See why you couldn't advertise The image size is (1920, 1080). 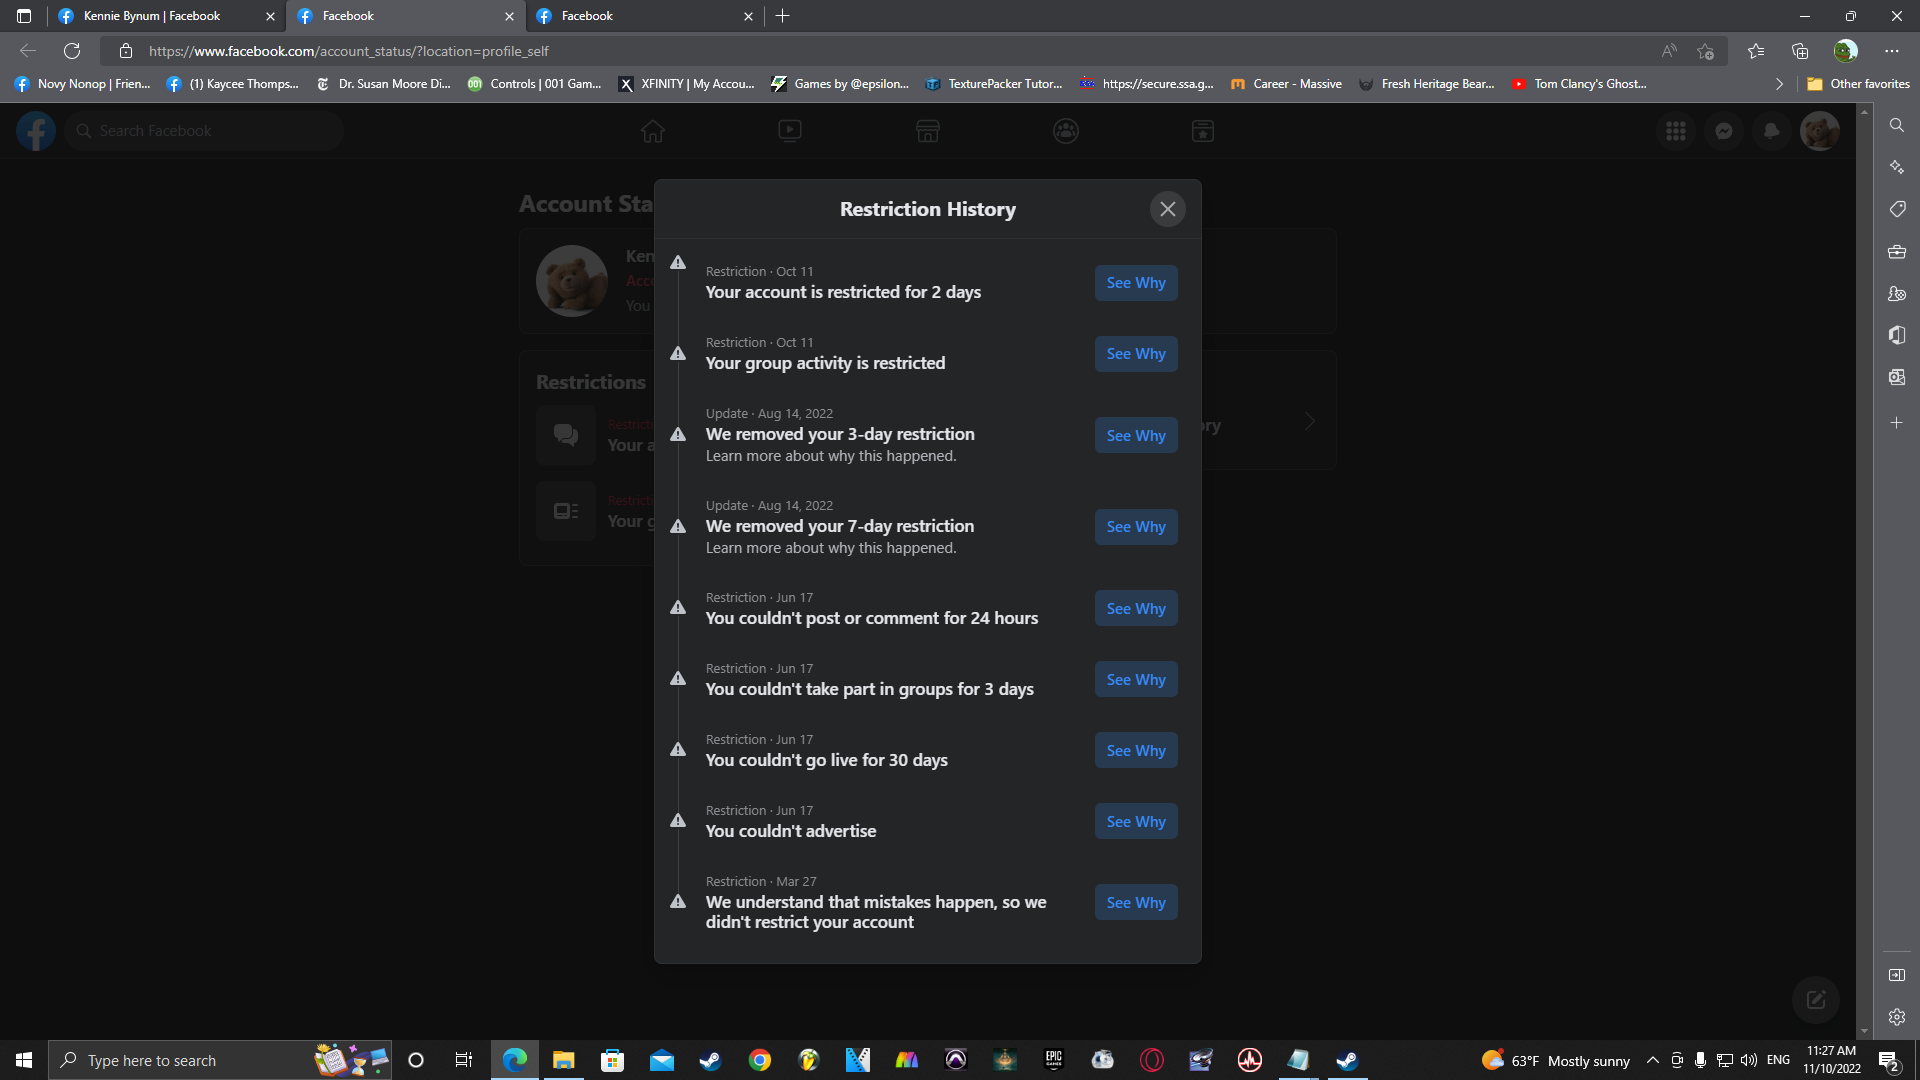[x=1135, y=822]
